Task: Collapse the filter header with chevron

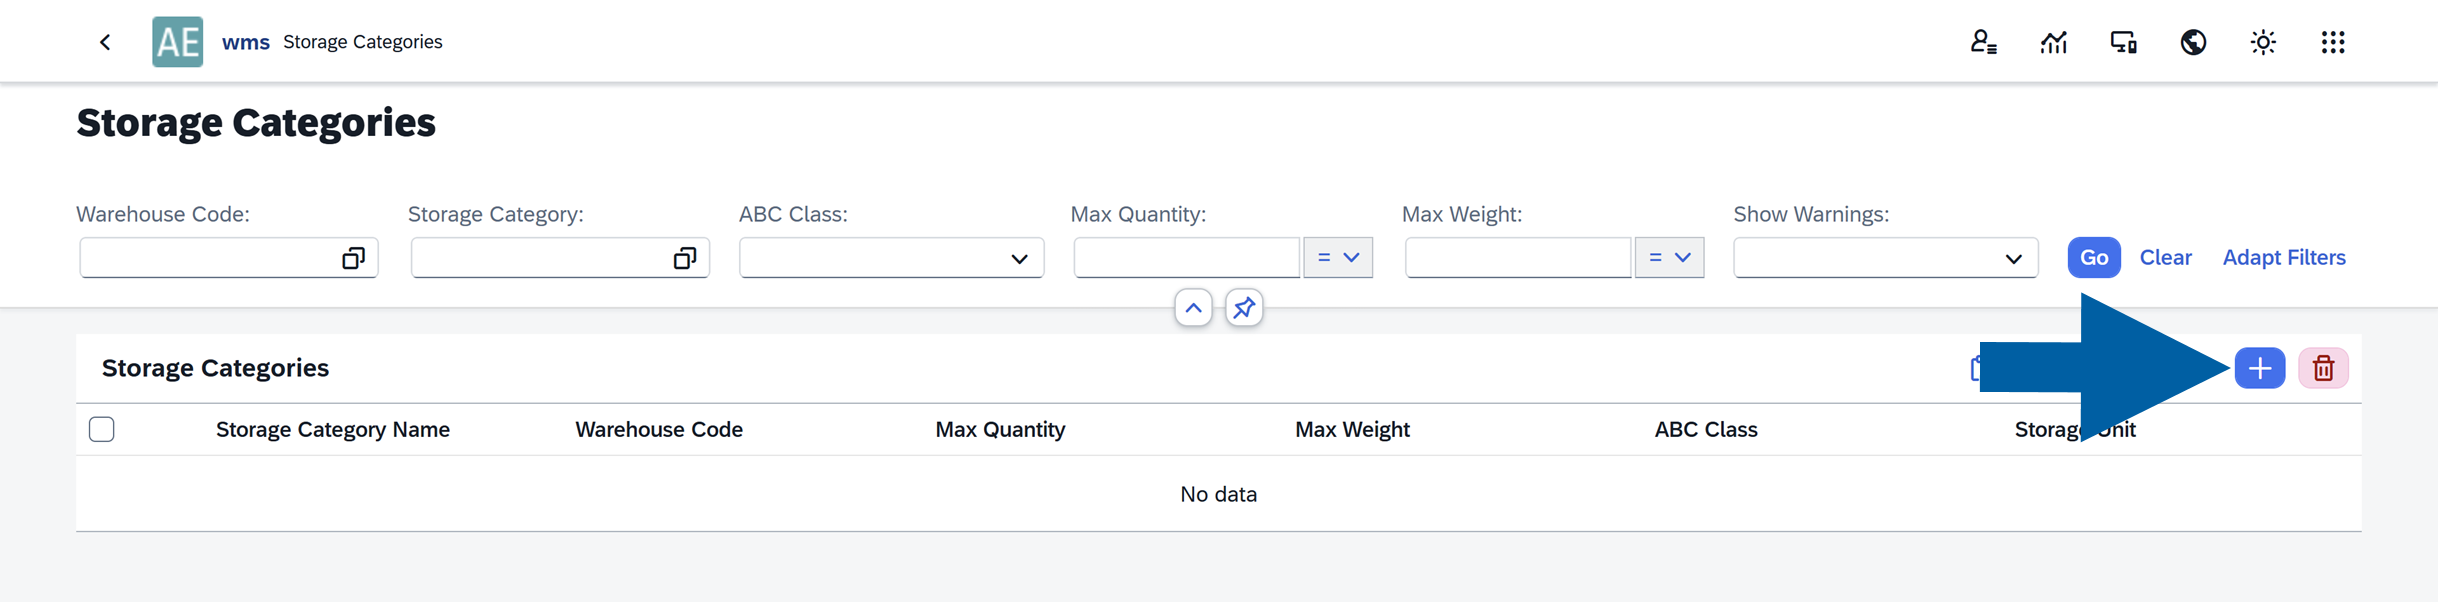Action: click(1193, 308)
